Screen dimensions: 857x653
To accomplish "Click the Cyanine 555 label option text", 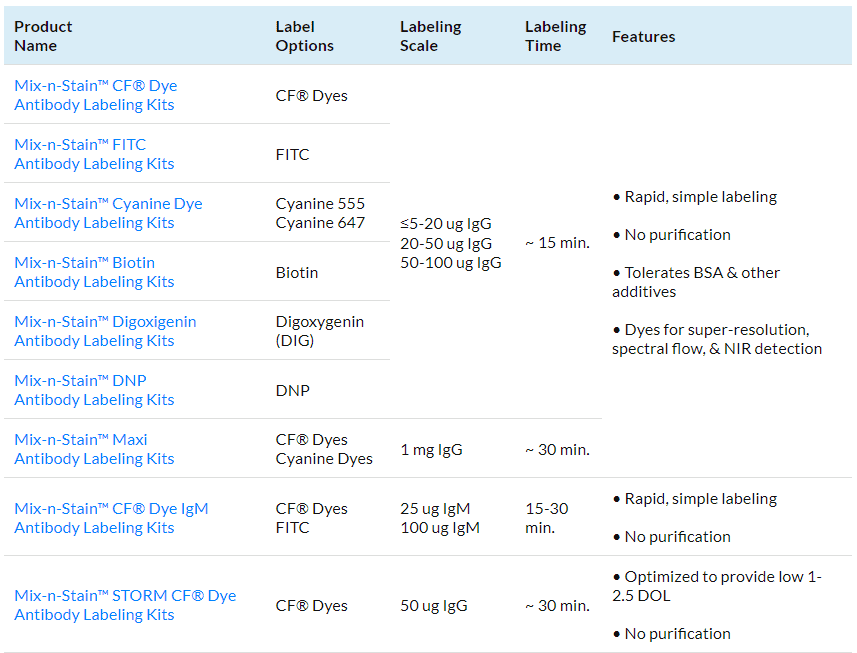I will pyautogui.click(x=320, y=204).
